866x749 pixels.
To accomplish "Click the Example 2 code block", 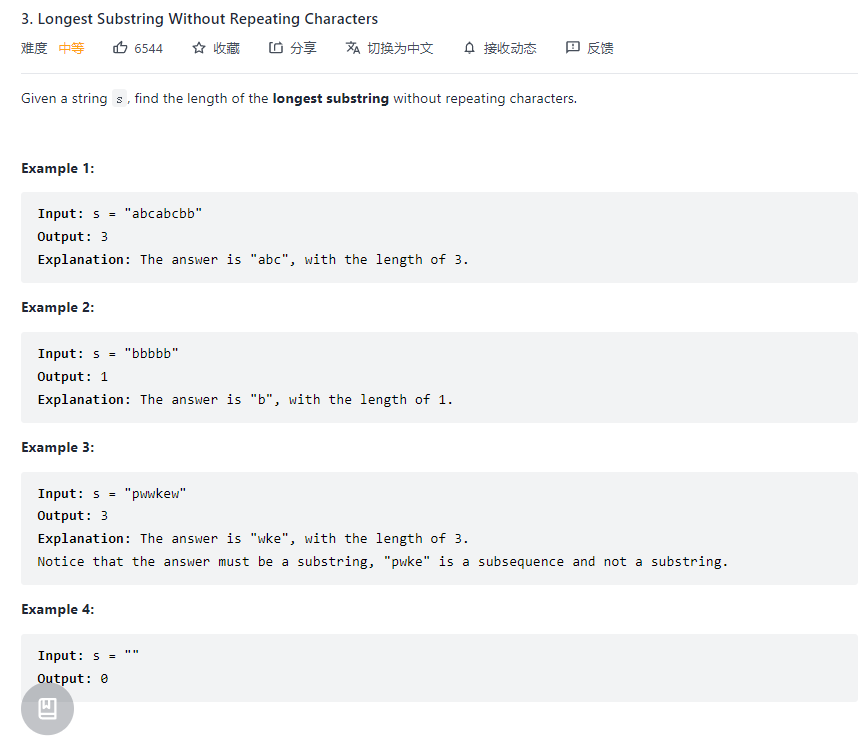I will pyautogui.click(x=439, y=377).
